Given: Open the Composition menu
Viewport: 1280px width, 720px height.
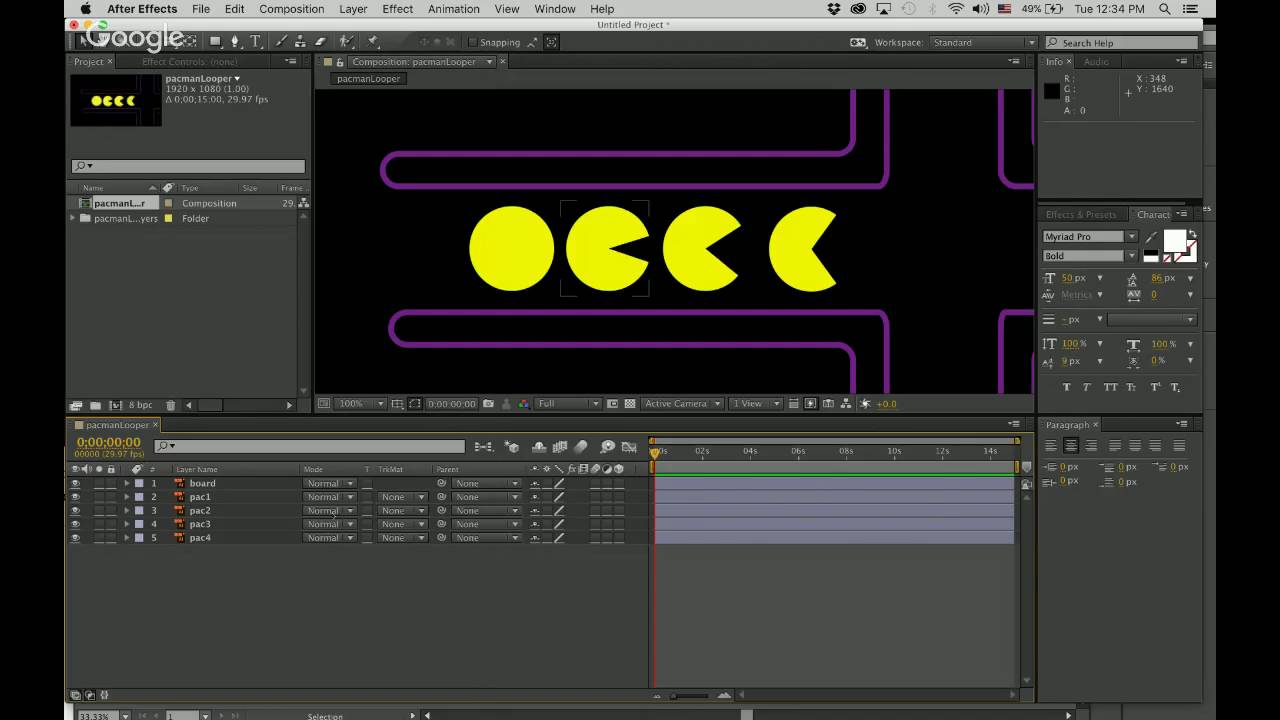Looking at the screenshot, I should (291, 9).
